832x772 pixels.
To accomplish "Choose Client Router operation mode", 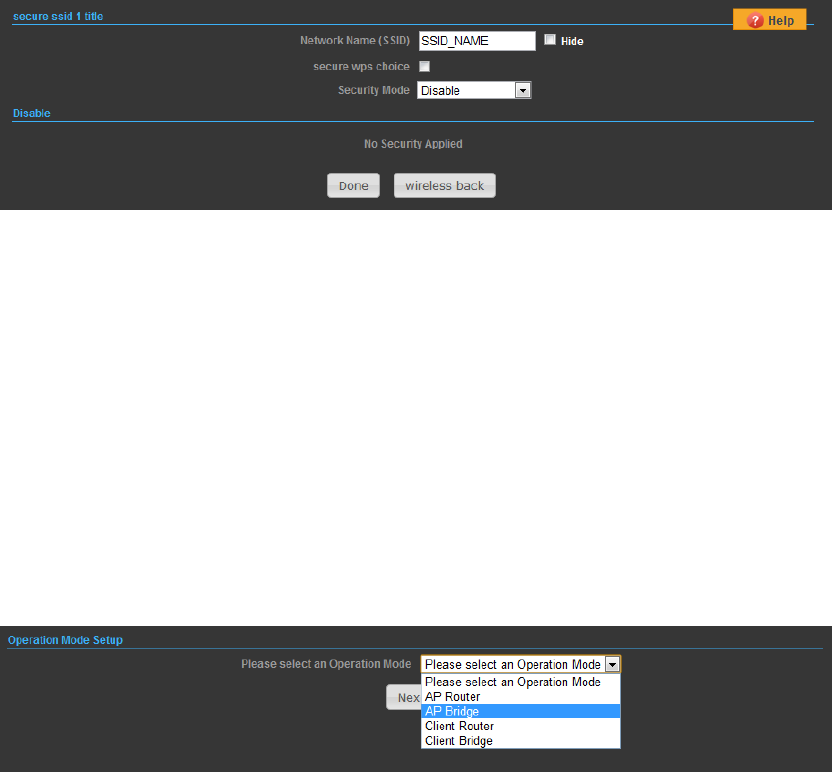I will pyautogui.click(x=521, y=726).
